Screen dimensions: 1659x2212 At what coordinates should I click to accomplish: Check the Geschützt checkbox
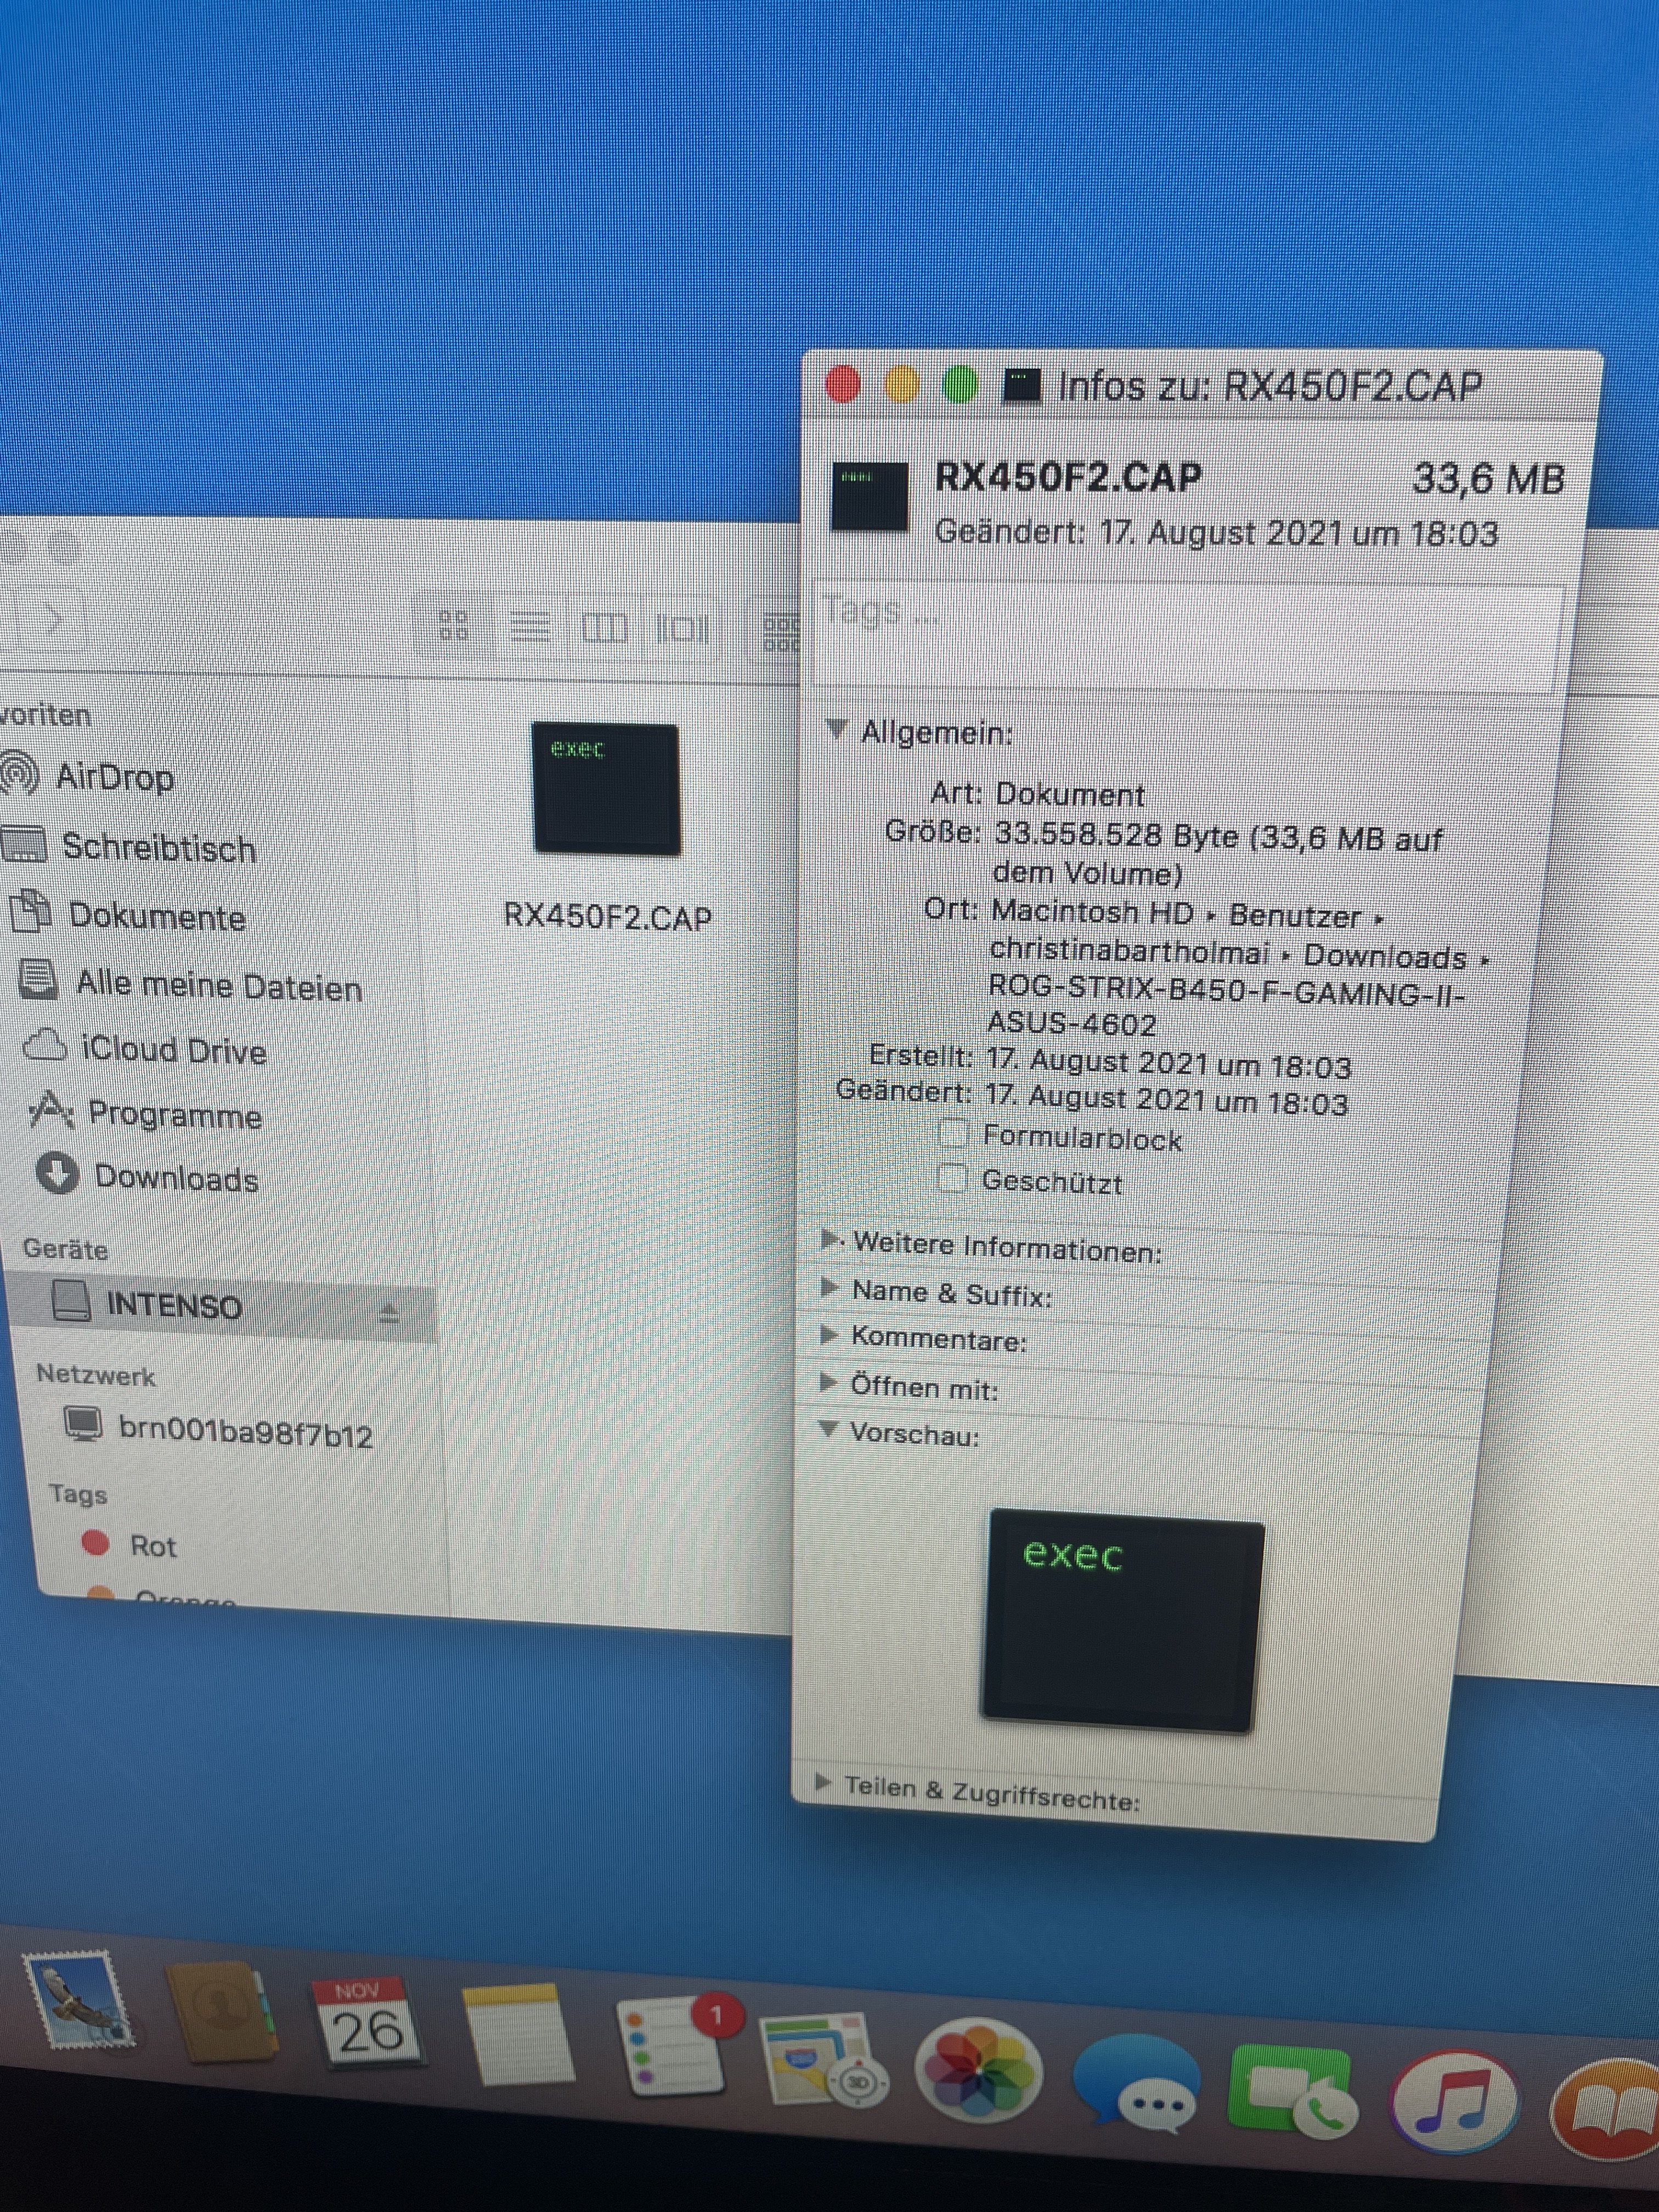click(x=952, y=1179)
